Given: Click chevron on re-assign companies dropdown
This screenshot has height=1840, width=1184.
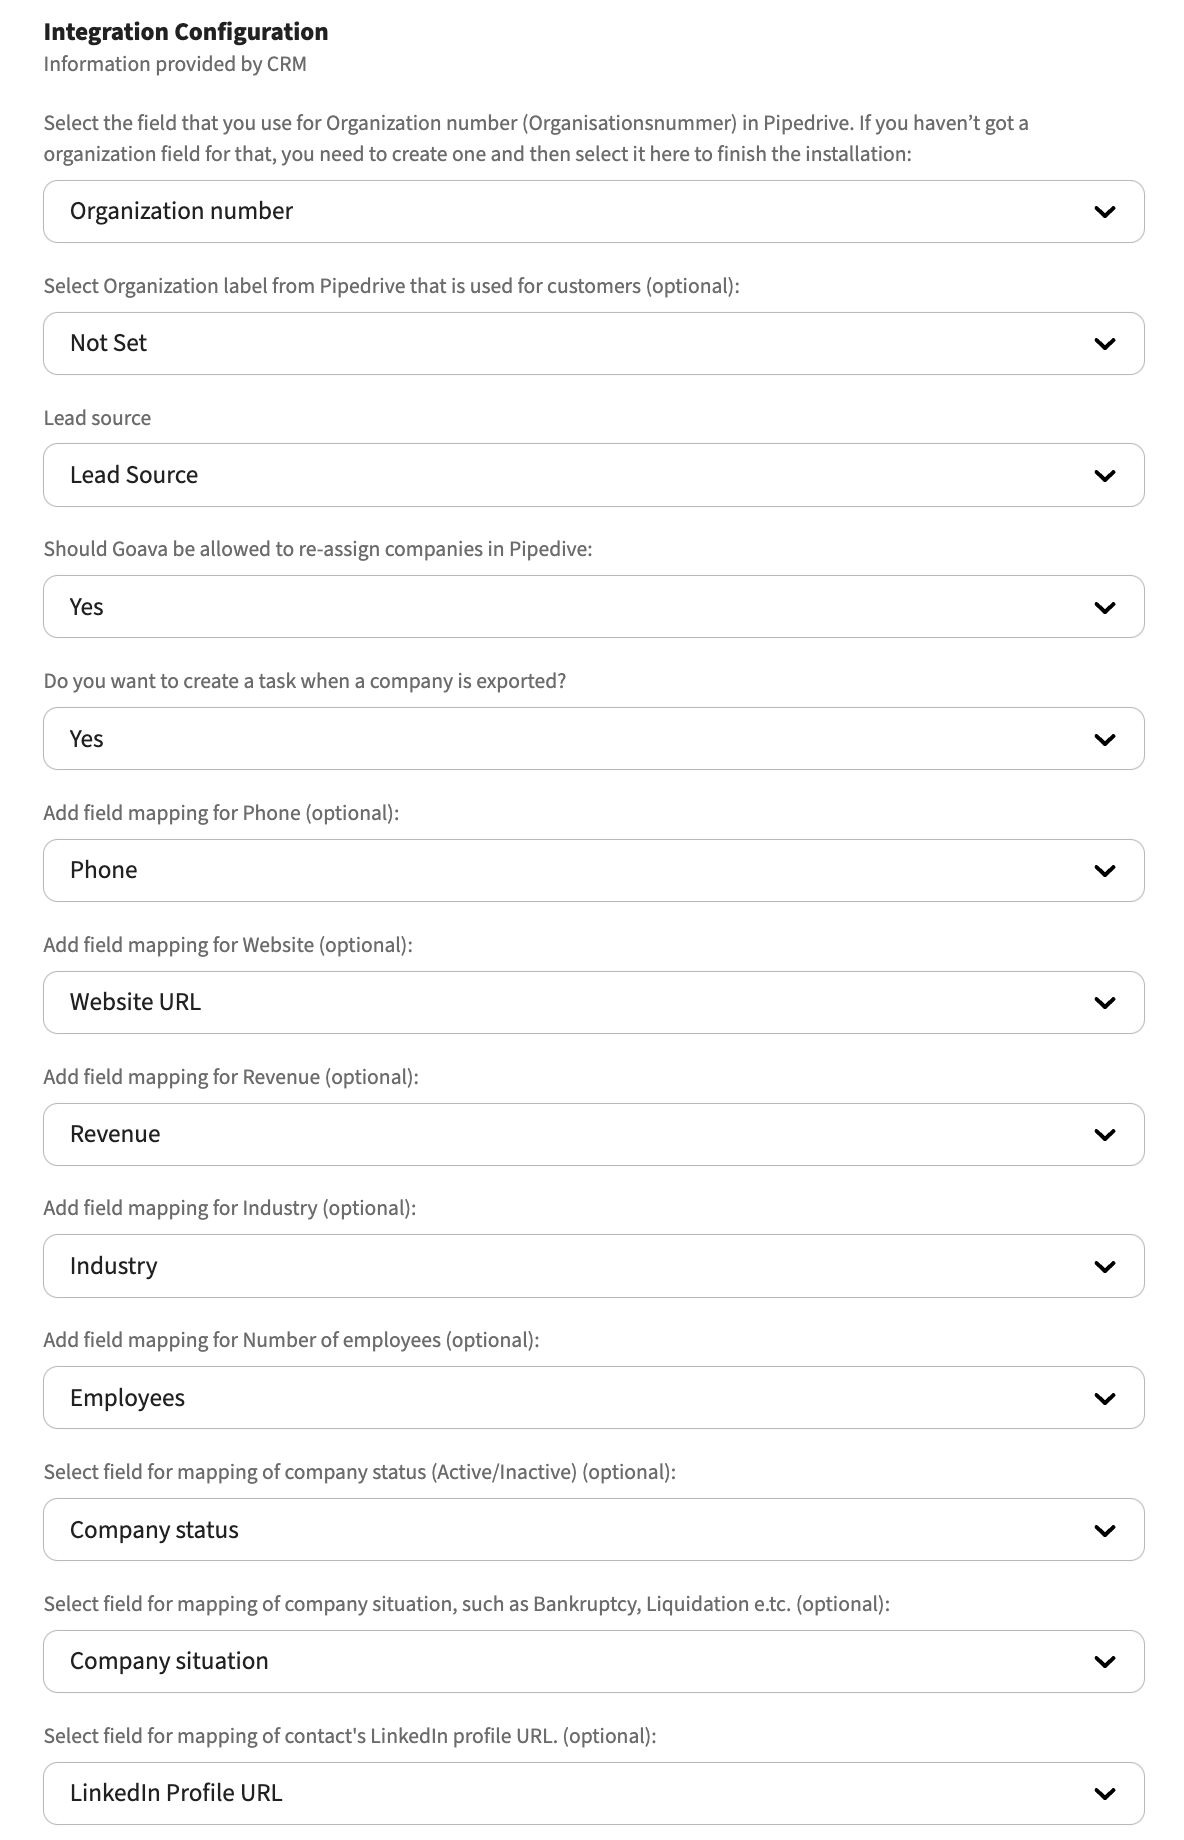Looking at the screenshot, I should (x=1105, y=607).
